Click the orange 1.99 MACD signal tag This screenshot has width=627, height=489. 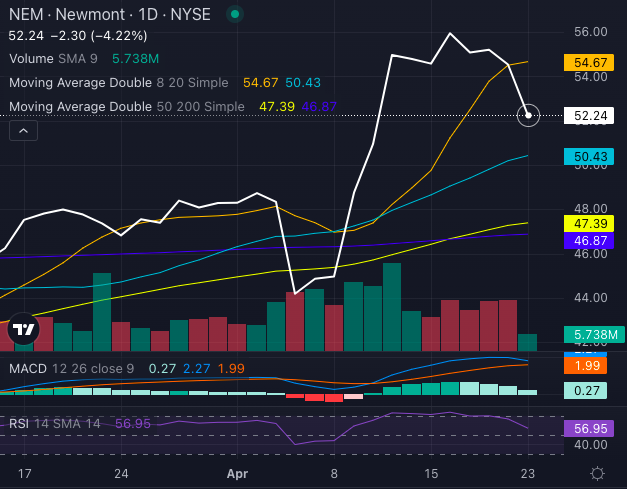(591, 366)
